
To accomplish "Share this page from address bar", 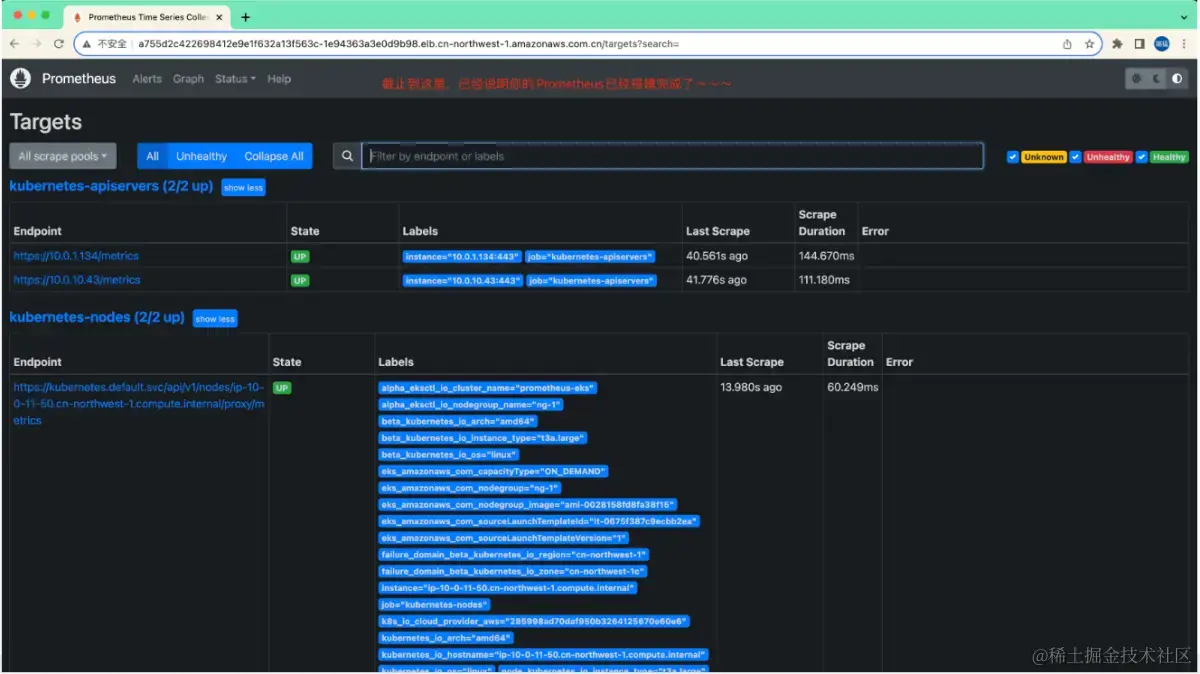I will 1067,44.
